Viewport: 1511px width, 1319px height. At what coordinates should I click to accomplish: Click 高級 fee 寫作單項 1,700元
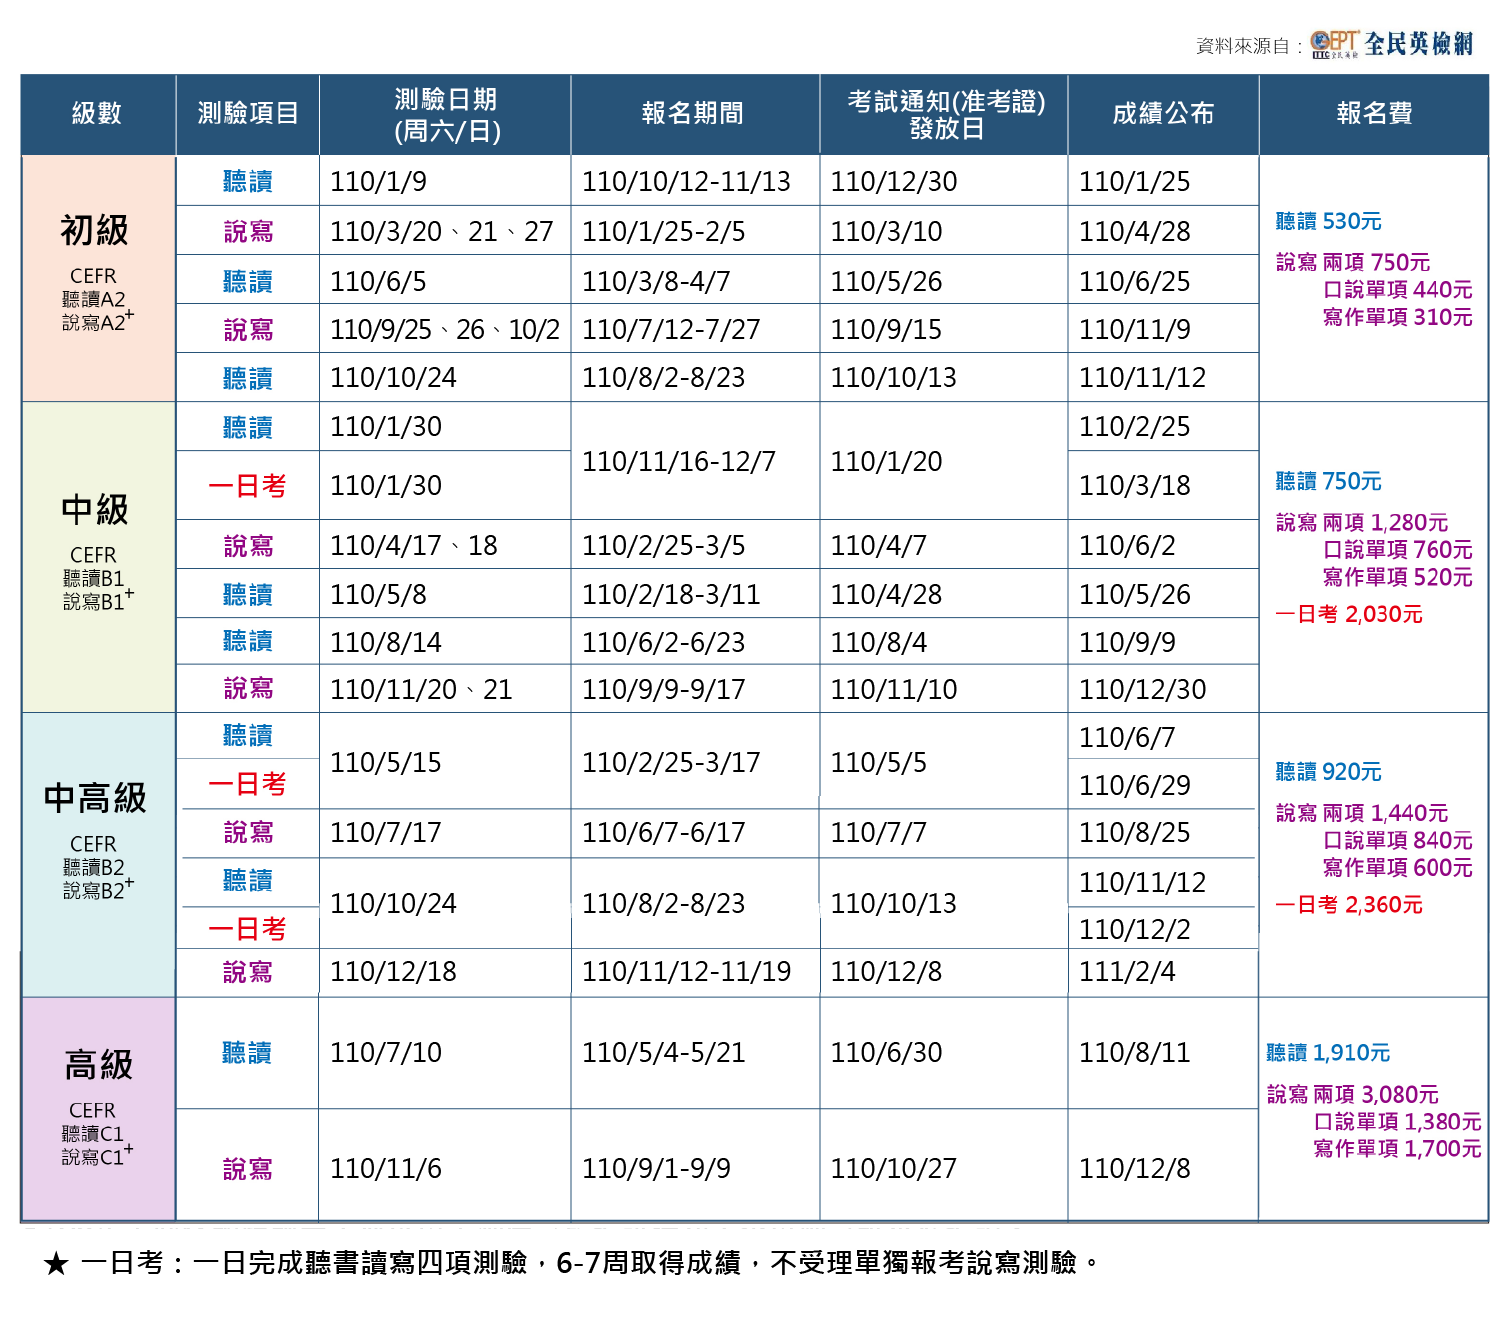(1397, 1149)
